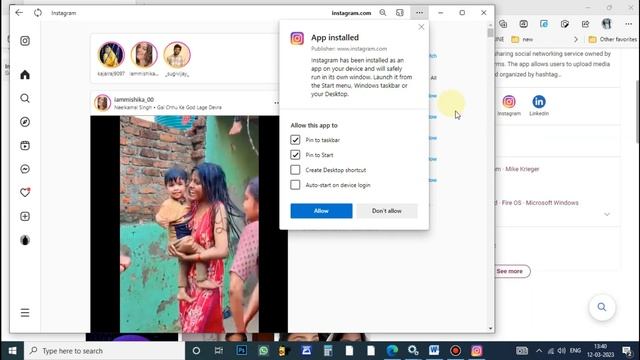Click the Instagram icon in Edge sidebar panel
This screenshot has width=640, height=360.
509,102
